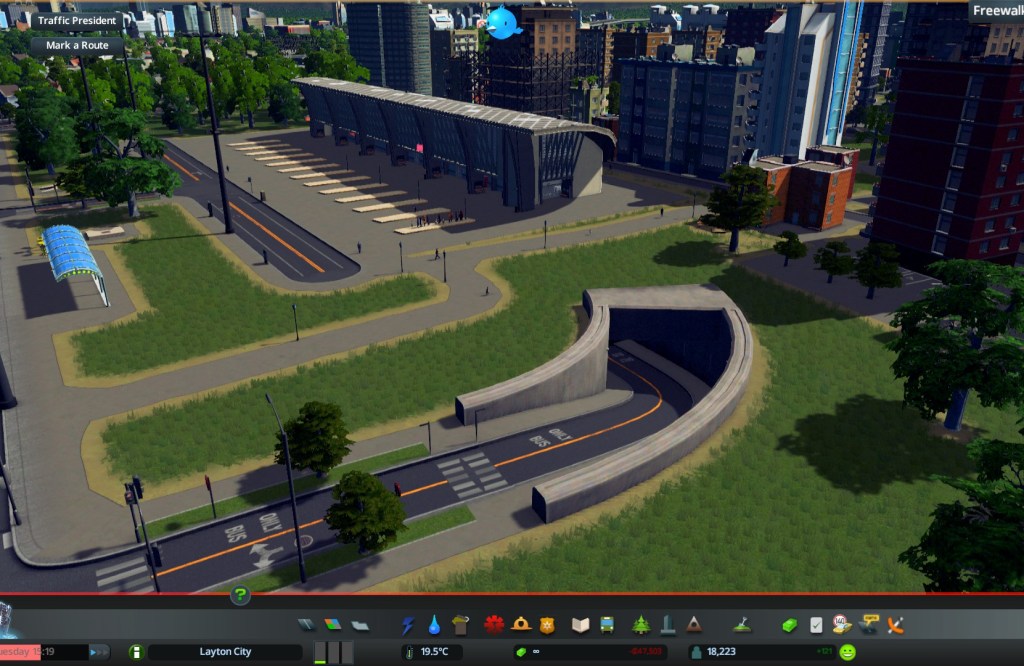Click the Traffic President button

(78, 20)
